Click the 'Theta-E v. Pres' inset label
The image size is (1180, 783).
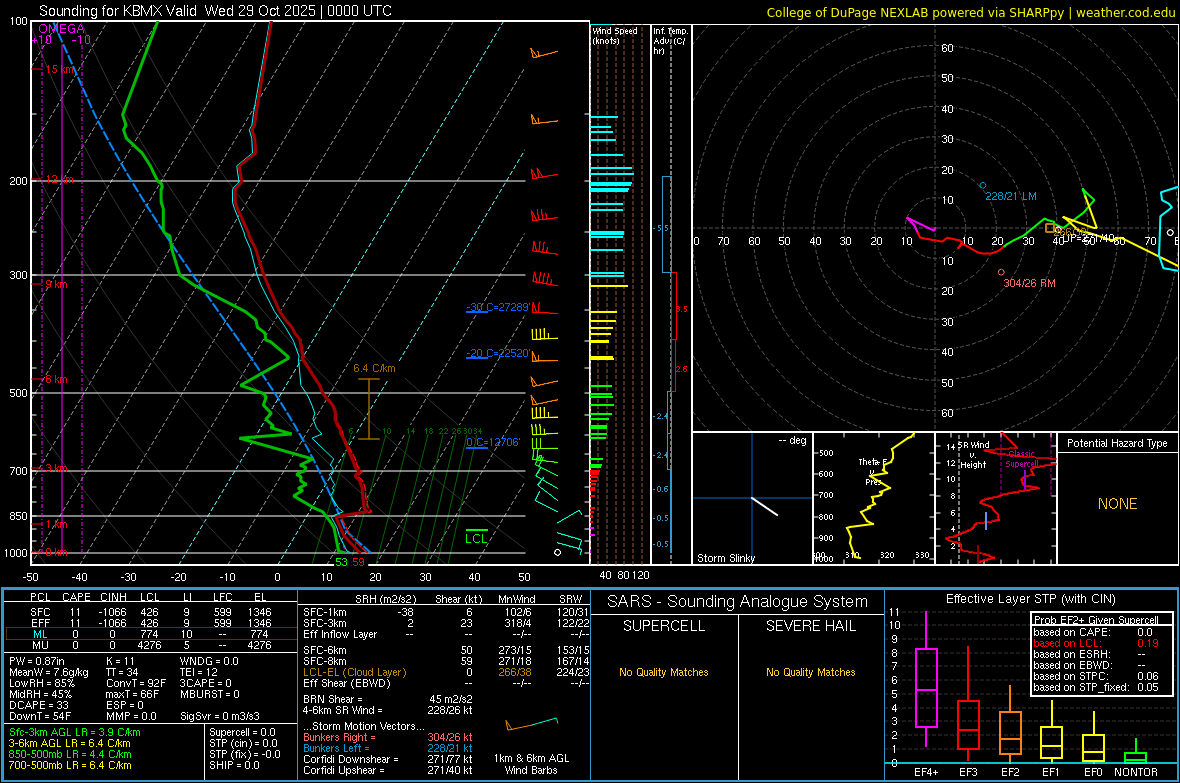873,471
